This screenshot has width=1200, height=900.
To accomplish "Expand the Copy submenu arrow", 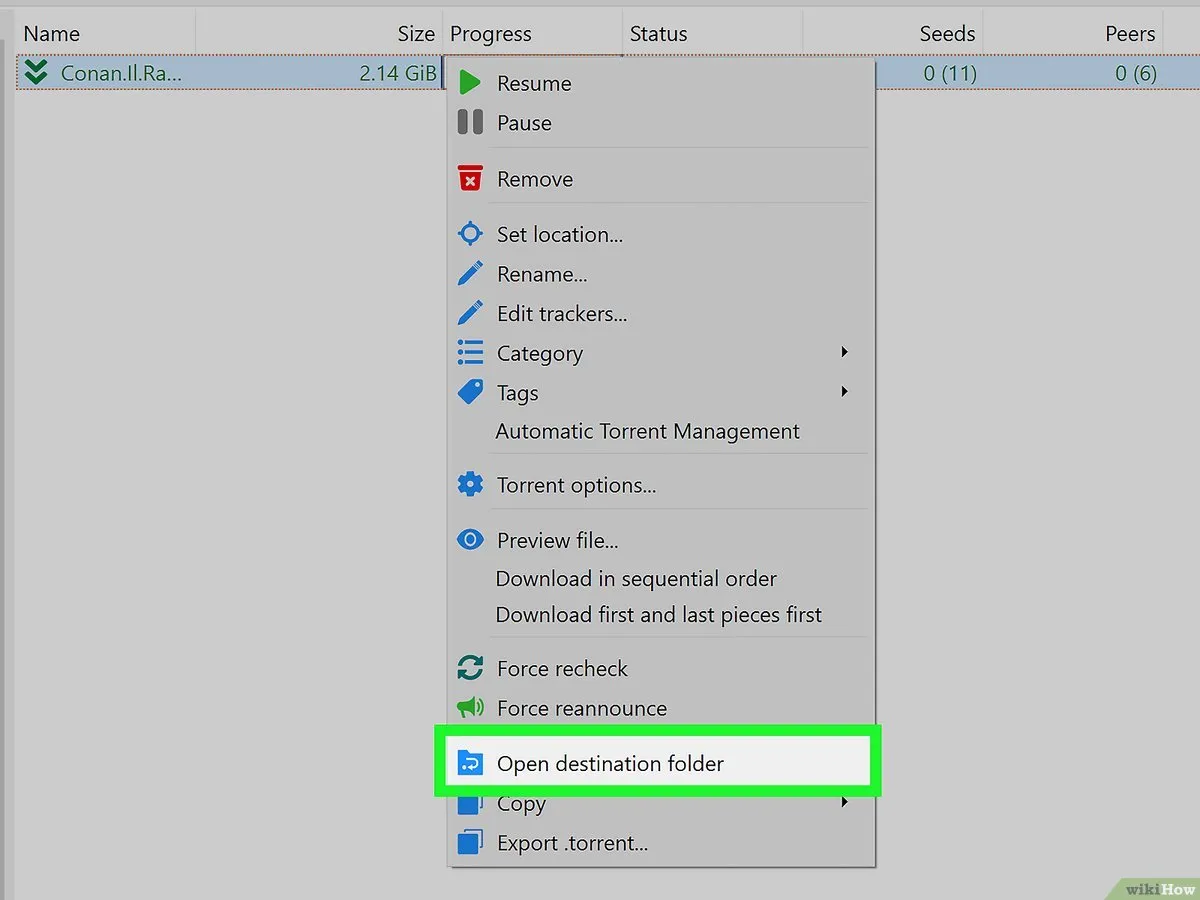I will pos(845,802).
